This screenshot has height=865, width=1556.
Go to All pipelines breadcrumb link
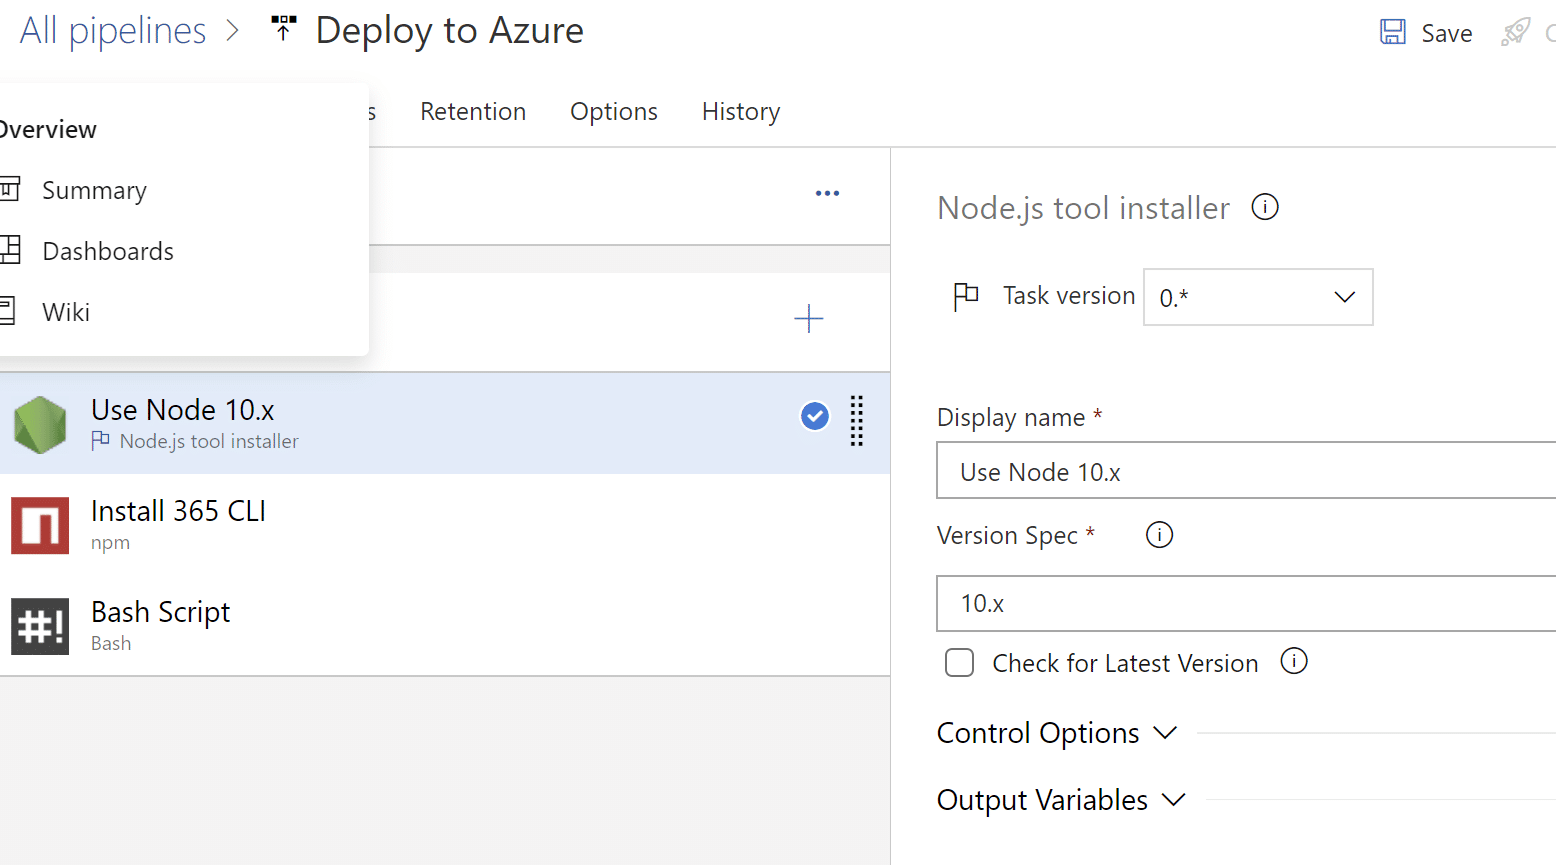click(112, 31)
